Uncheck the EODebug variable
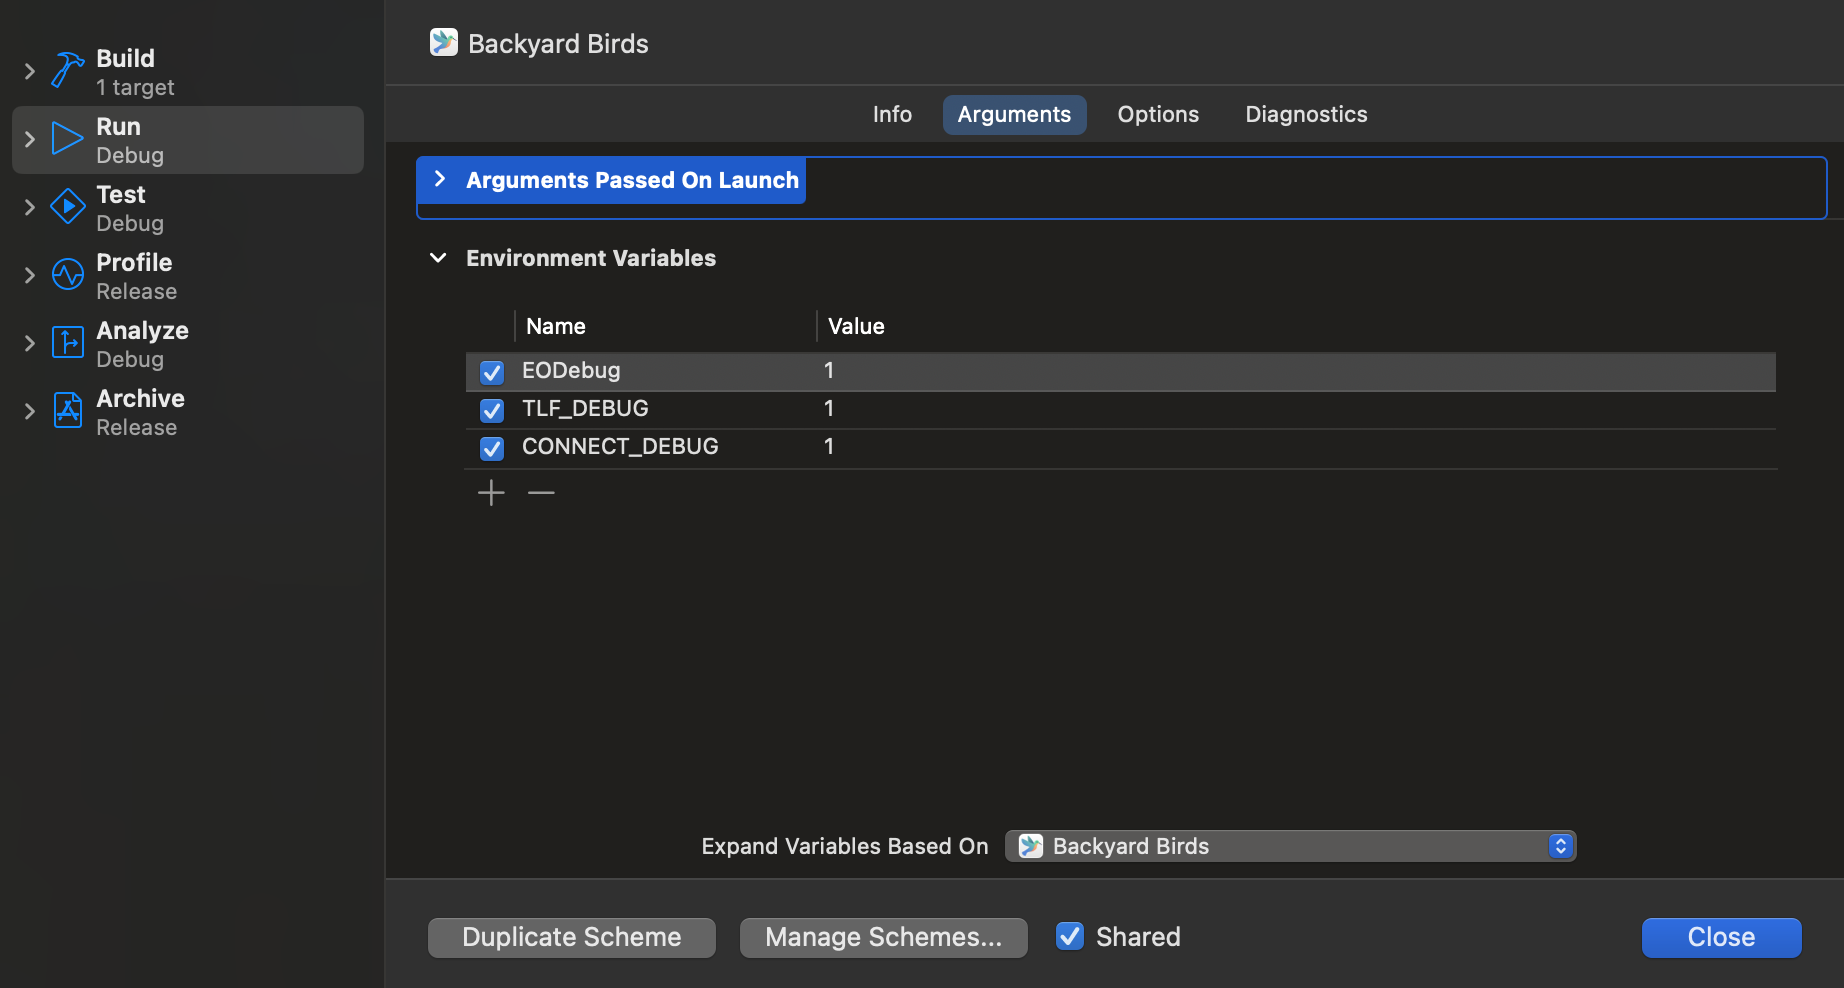 491,371
